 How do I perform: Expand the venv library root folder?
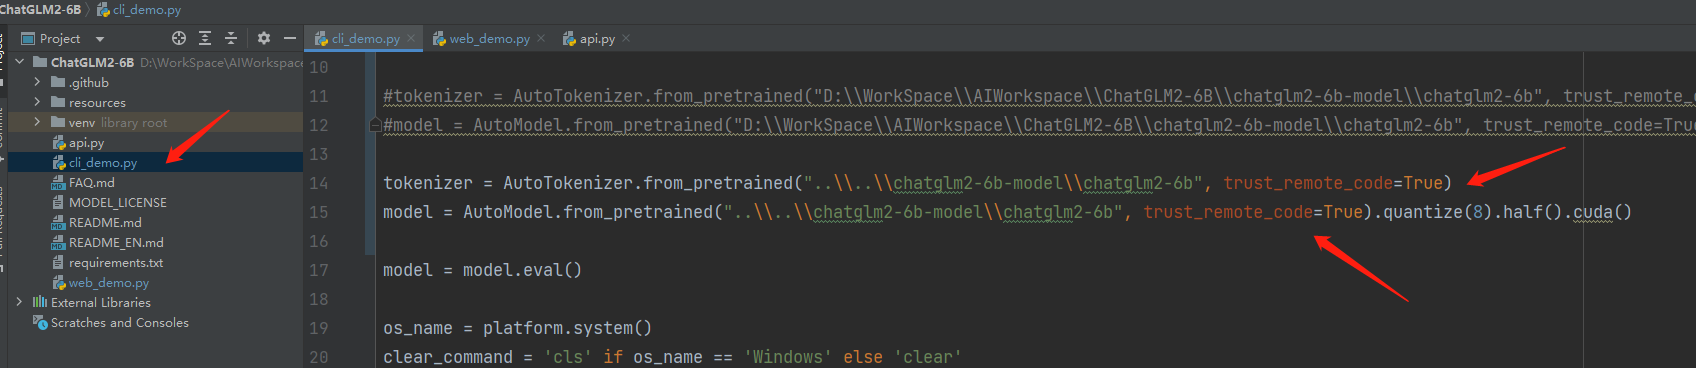coord(37,122)
